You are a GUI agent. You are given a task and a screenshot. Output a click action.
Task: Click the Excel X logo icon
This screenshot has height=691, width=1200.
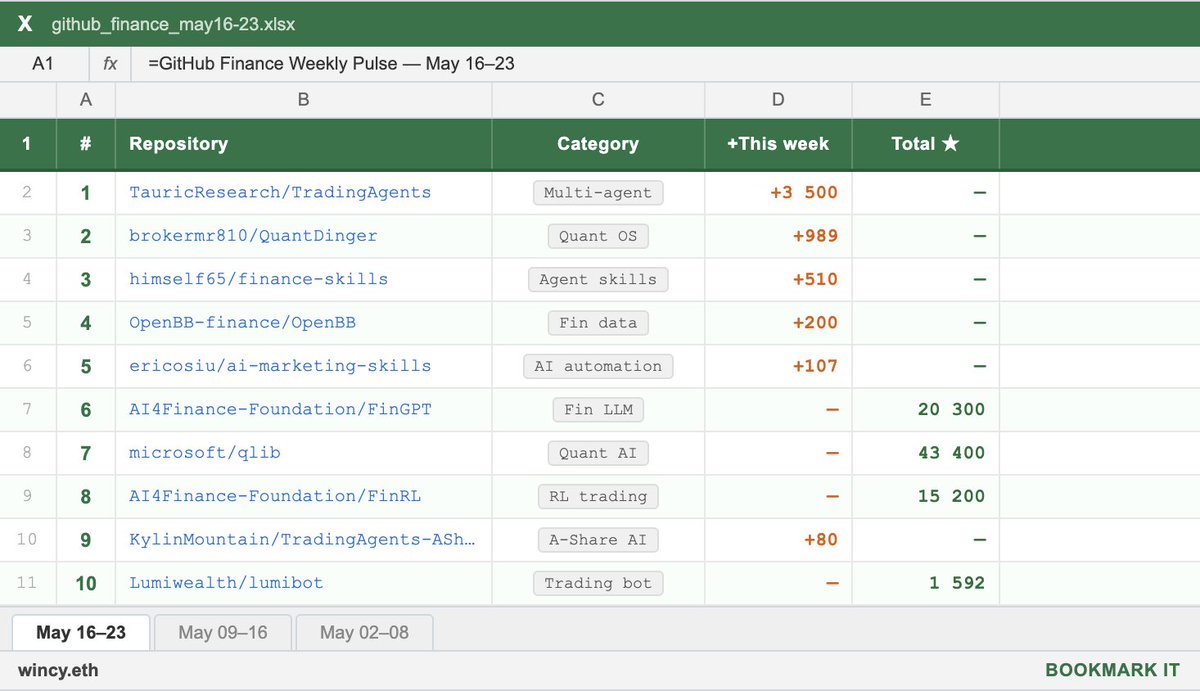click(x=25, y=24)
